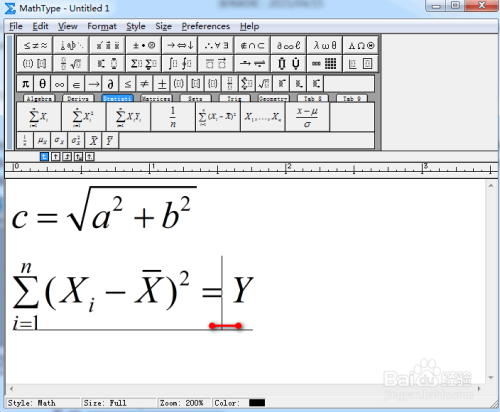Screen dimensions: 500x412
Task: Insert the mu sub X symbol
Action: pos(42,140)
